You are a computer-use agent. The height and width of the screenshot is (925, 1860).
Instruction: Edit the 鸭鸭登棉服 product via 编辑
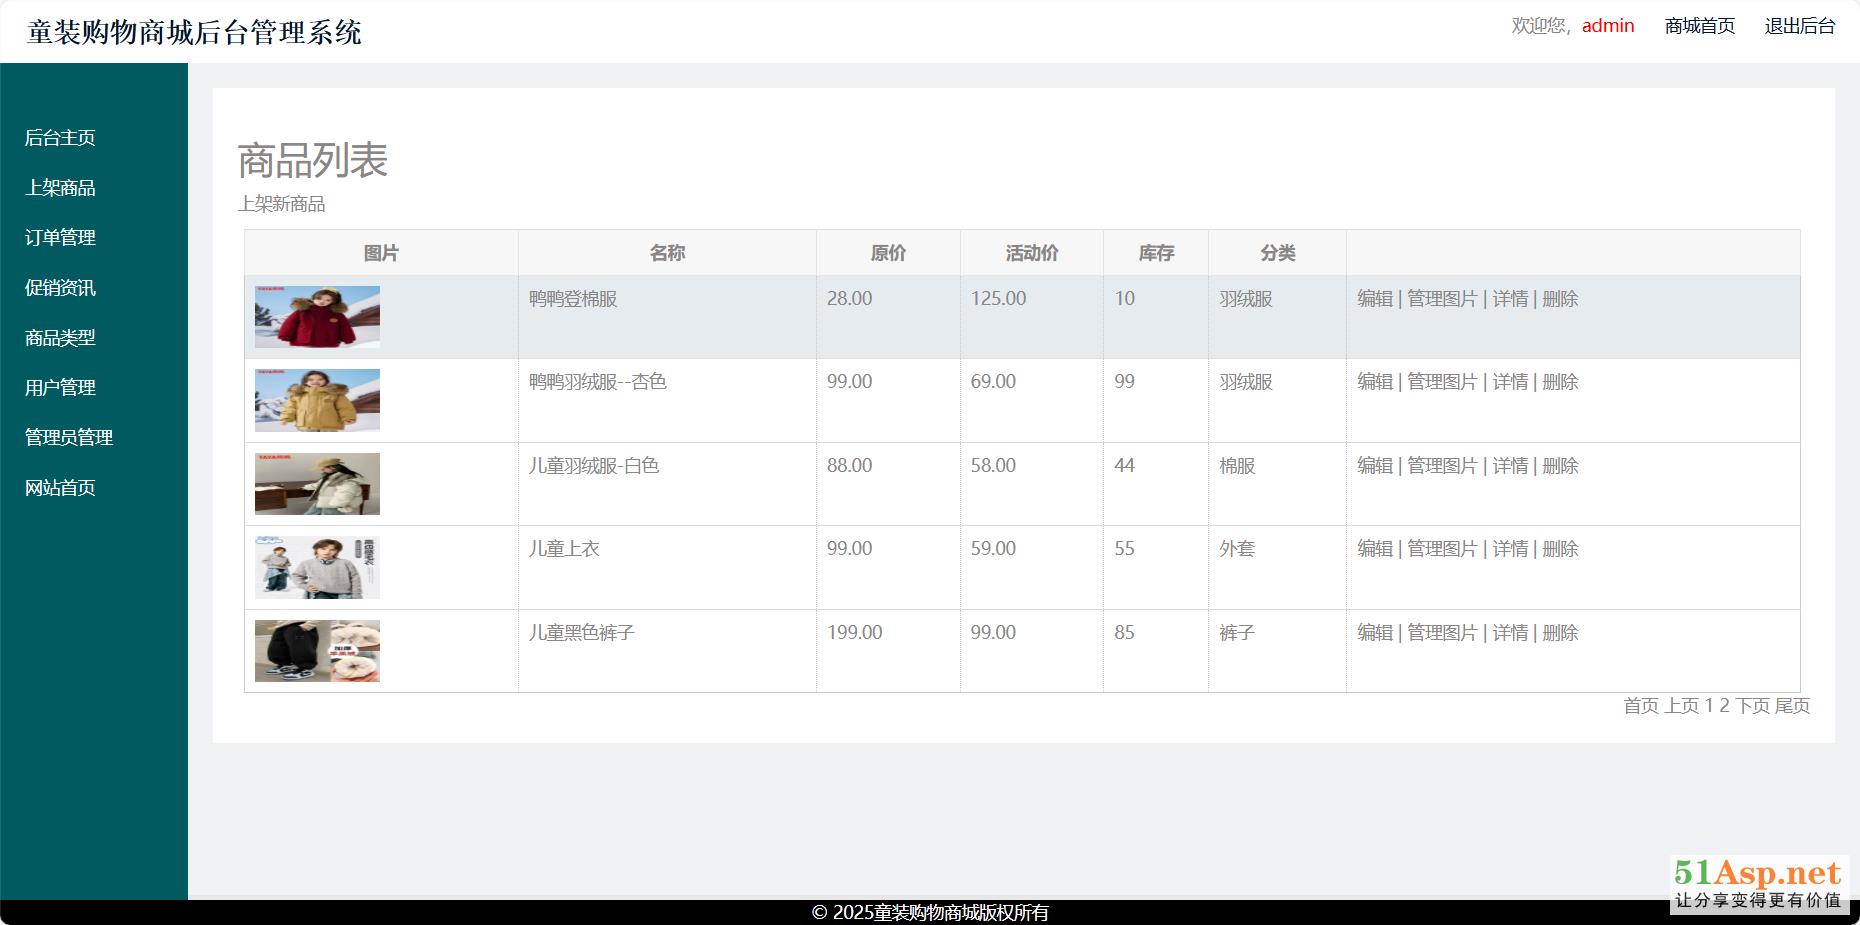[x=1374, y=299]
